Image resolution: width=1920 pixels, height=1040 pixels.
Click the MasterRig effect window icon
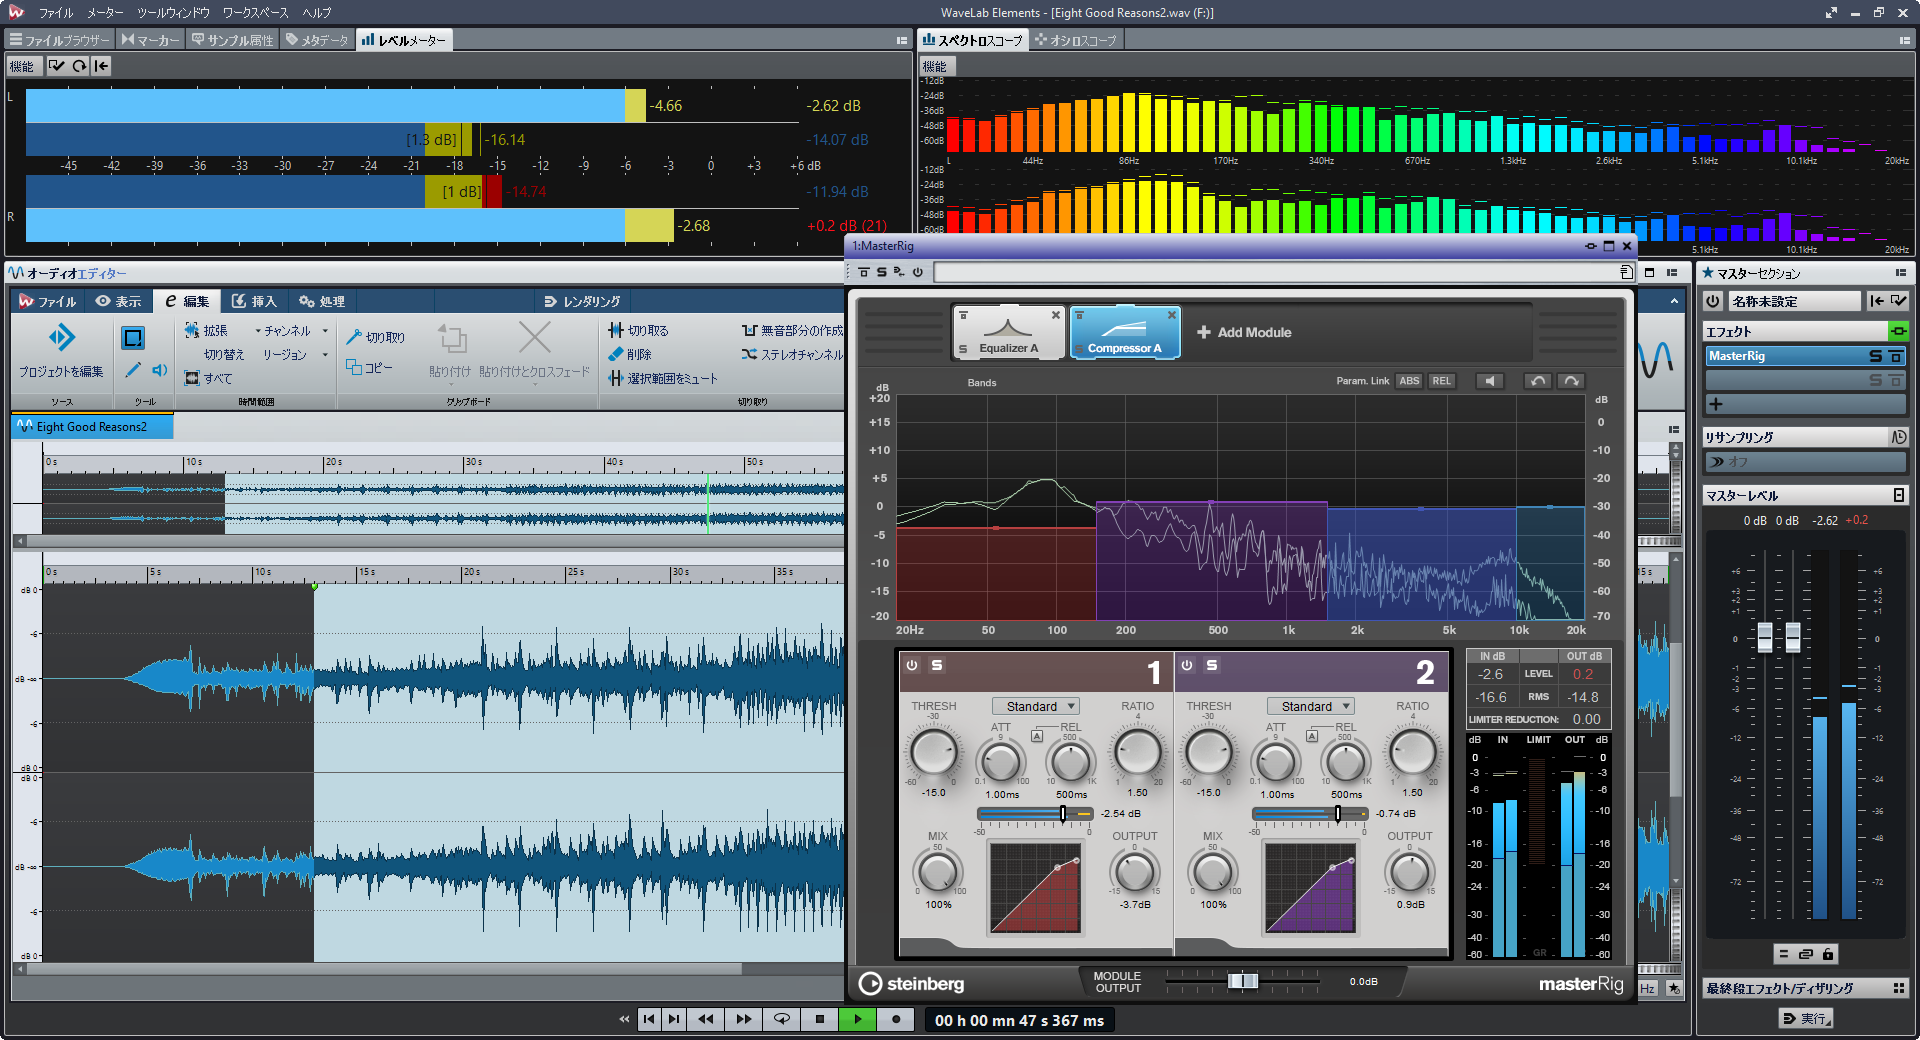[x=1896, y=356]
